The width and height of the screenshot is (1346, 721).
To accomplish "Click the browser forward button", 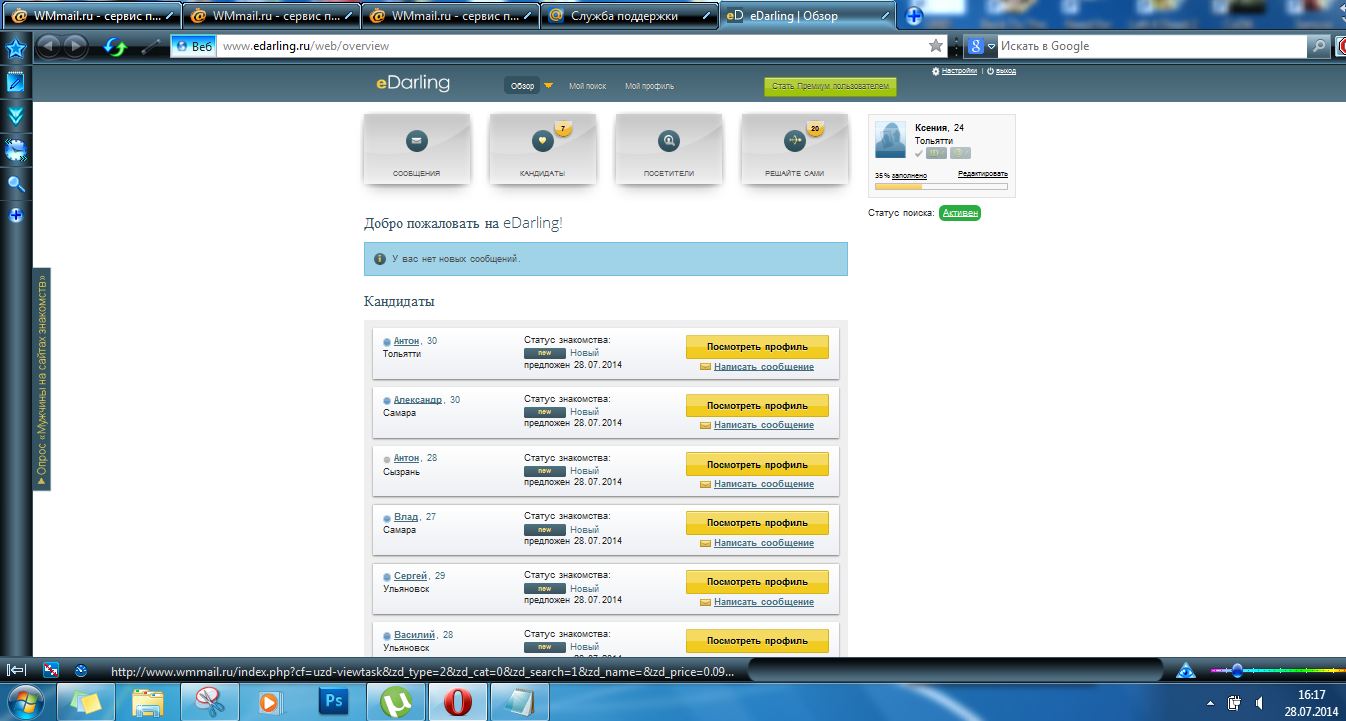I will point(76,46).
